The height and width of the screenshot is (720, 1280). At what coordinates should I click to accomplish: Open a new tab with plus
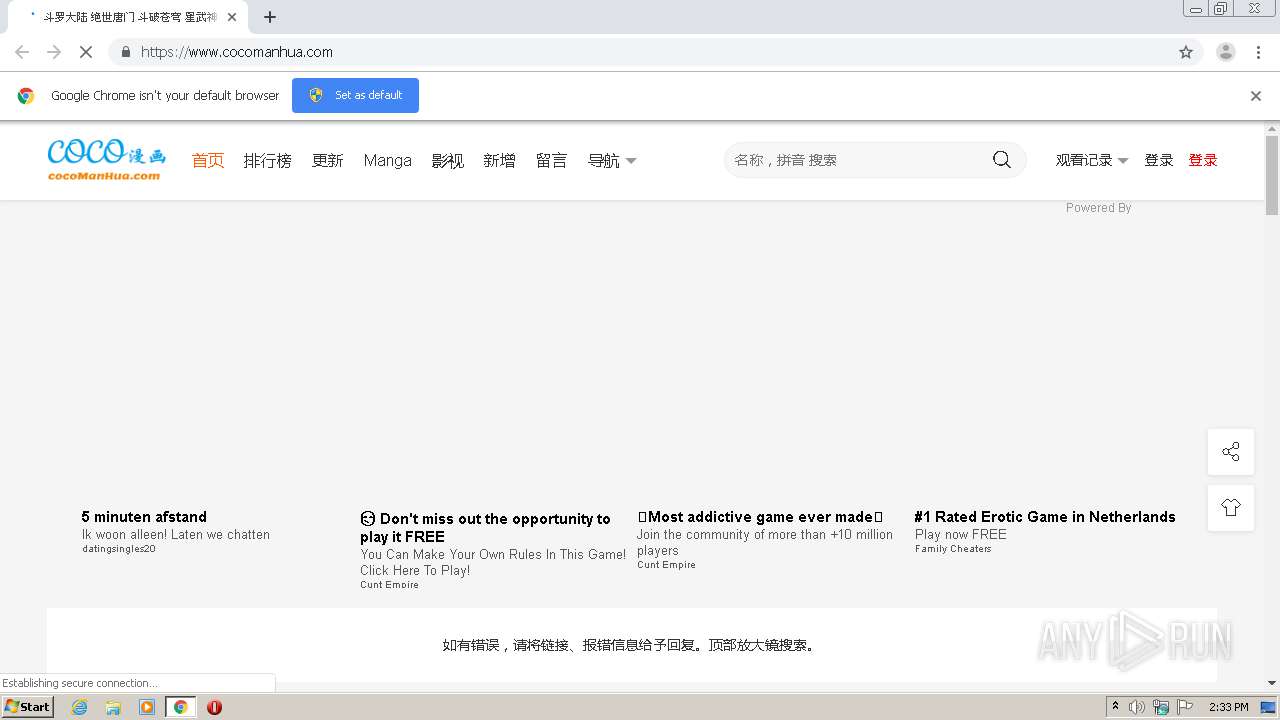(x=270, y=17)
